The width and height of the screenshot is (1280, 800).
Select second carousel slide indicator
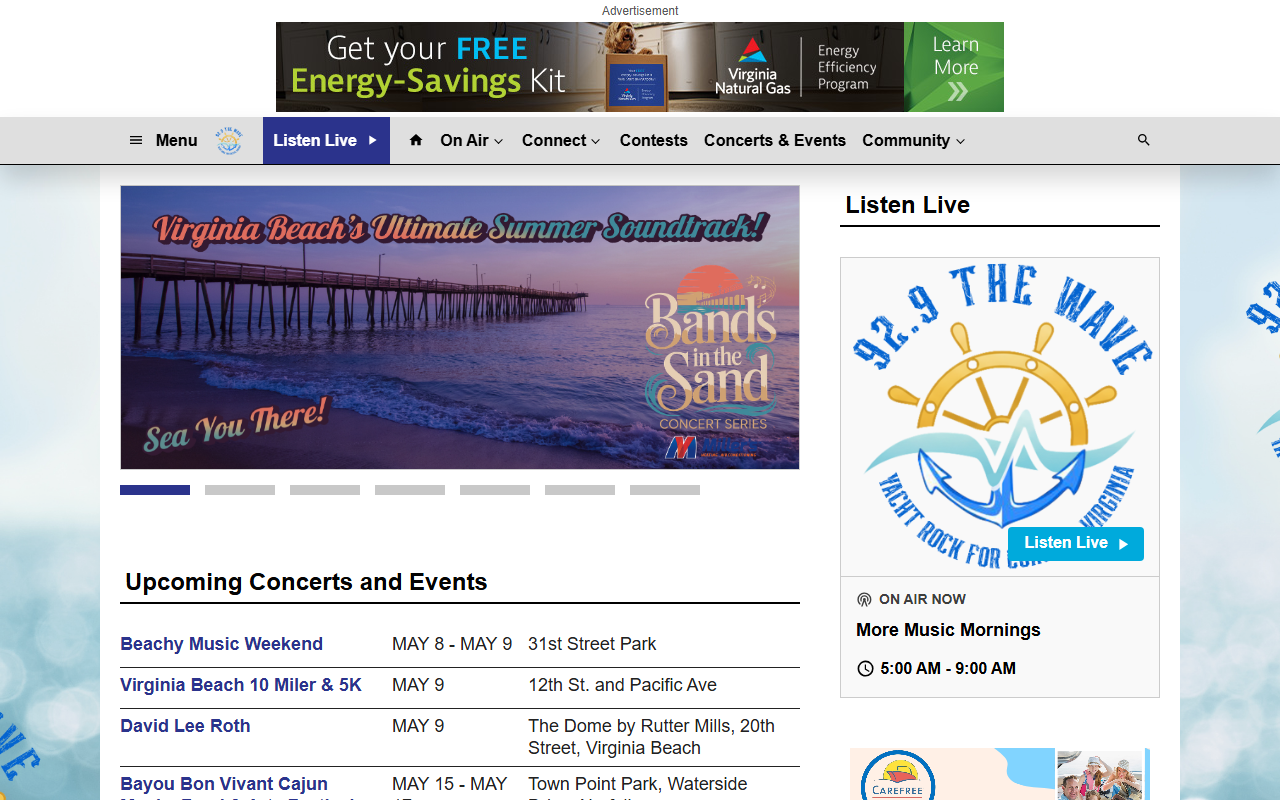tap(240, 490)
